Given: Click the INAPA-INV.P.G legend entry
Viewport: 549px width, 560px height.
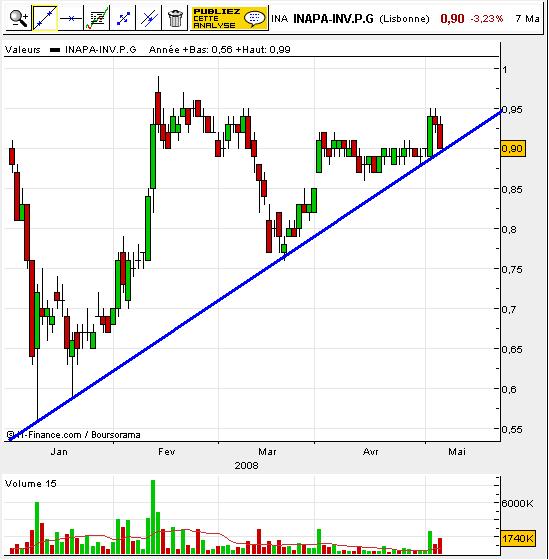Looking at the screenshot, I should (x=94, y=50).
